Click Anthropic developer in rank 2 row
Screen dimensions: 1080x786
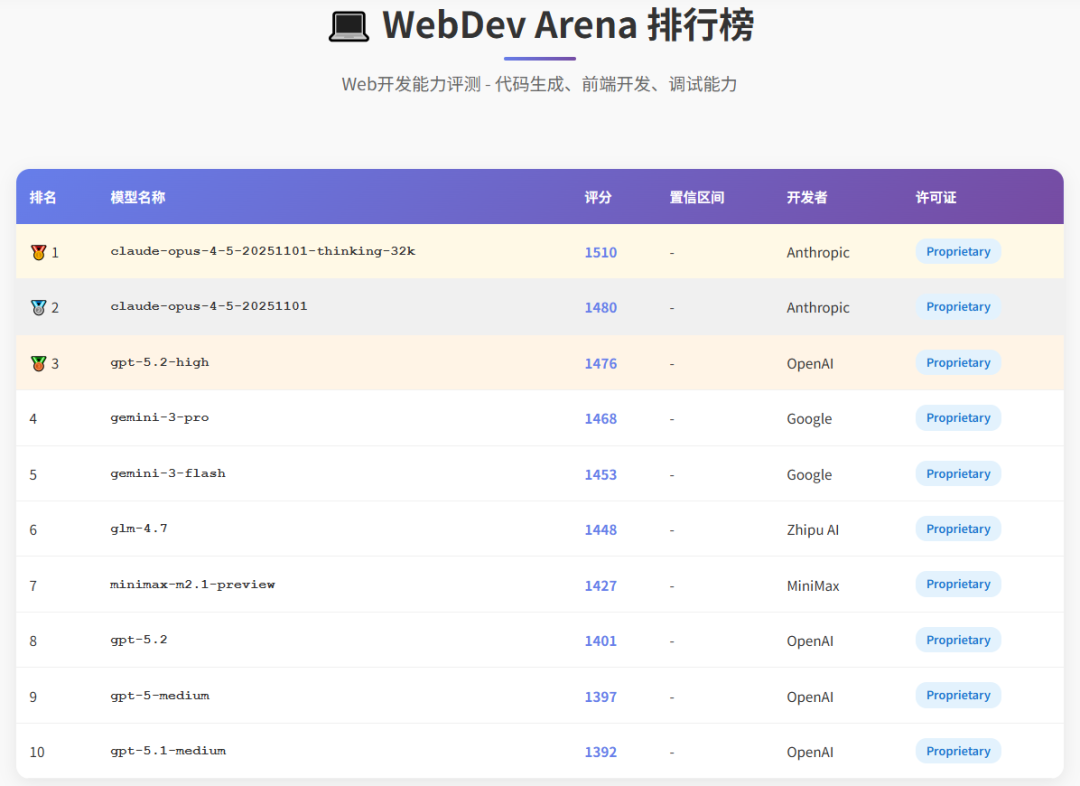click(x=818, y=307)
